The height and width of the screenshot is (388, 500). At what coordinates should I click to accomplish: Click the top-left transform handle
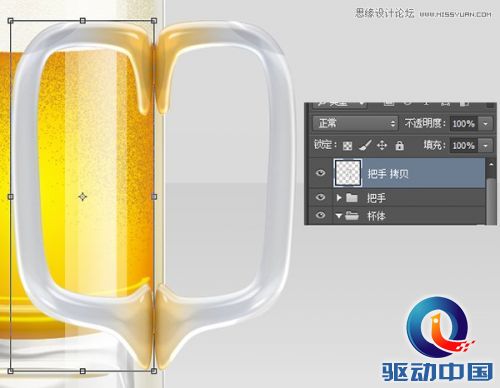pos(11,21)
